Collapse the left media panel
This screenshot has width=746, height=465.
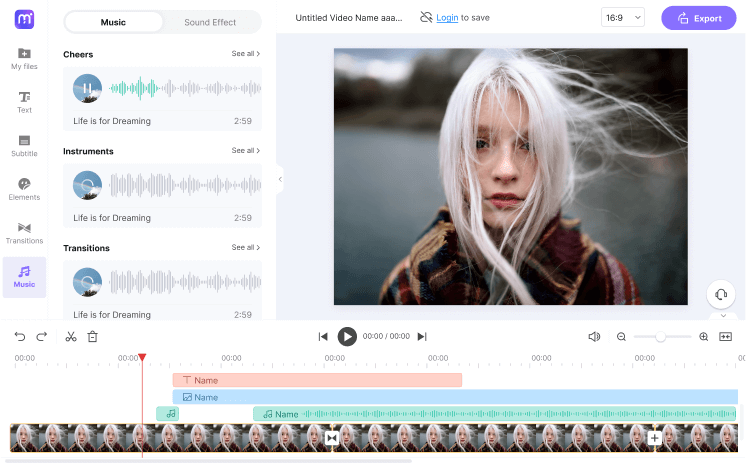click(280, 179)
